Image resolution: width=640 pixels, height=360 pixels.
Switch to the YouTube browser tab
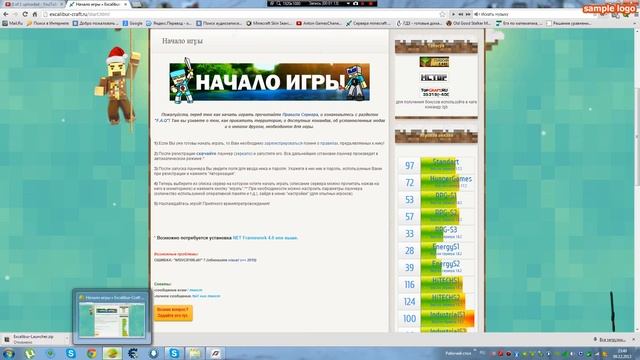coord(33,4)
